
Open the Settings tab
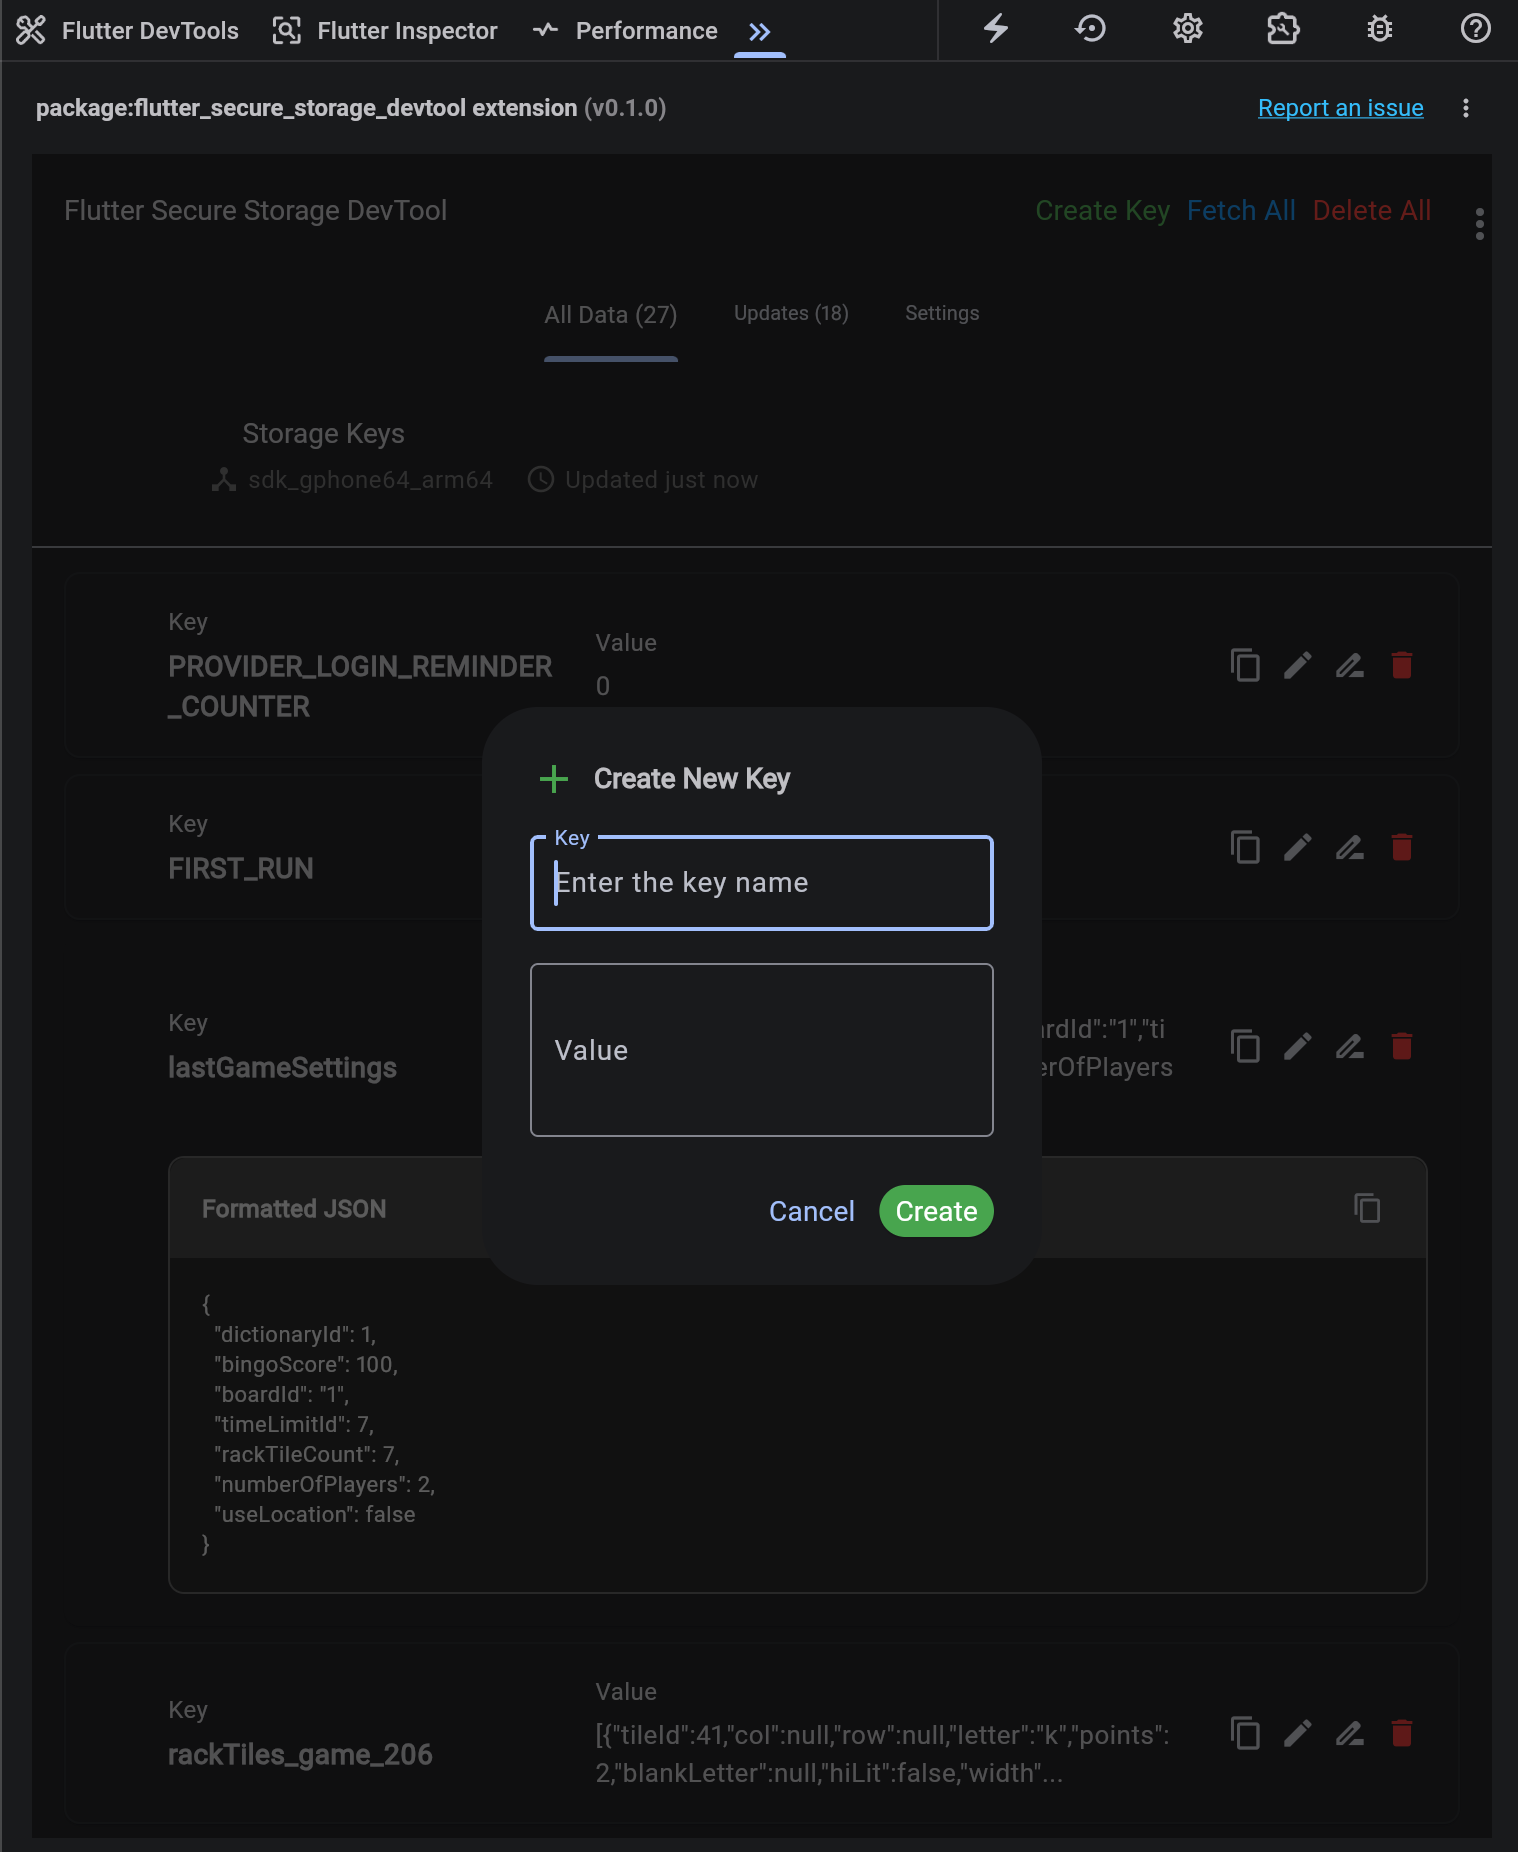coord(942,314)
